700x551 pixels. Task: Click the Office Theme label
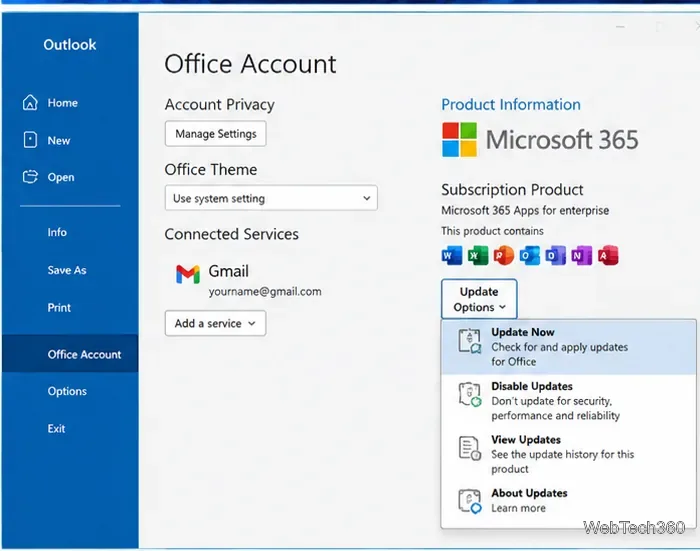coord(211,170)
